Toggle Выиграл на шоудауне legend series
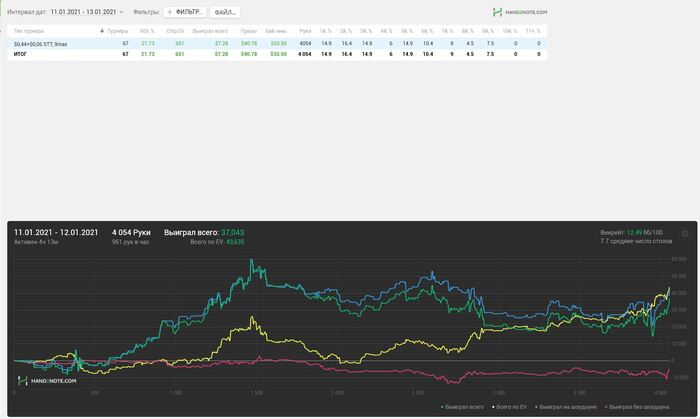The image size is (700, 419). click(x=566, y=407)
